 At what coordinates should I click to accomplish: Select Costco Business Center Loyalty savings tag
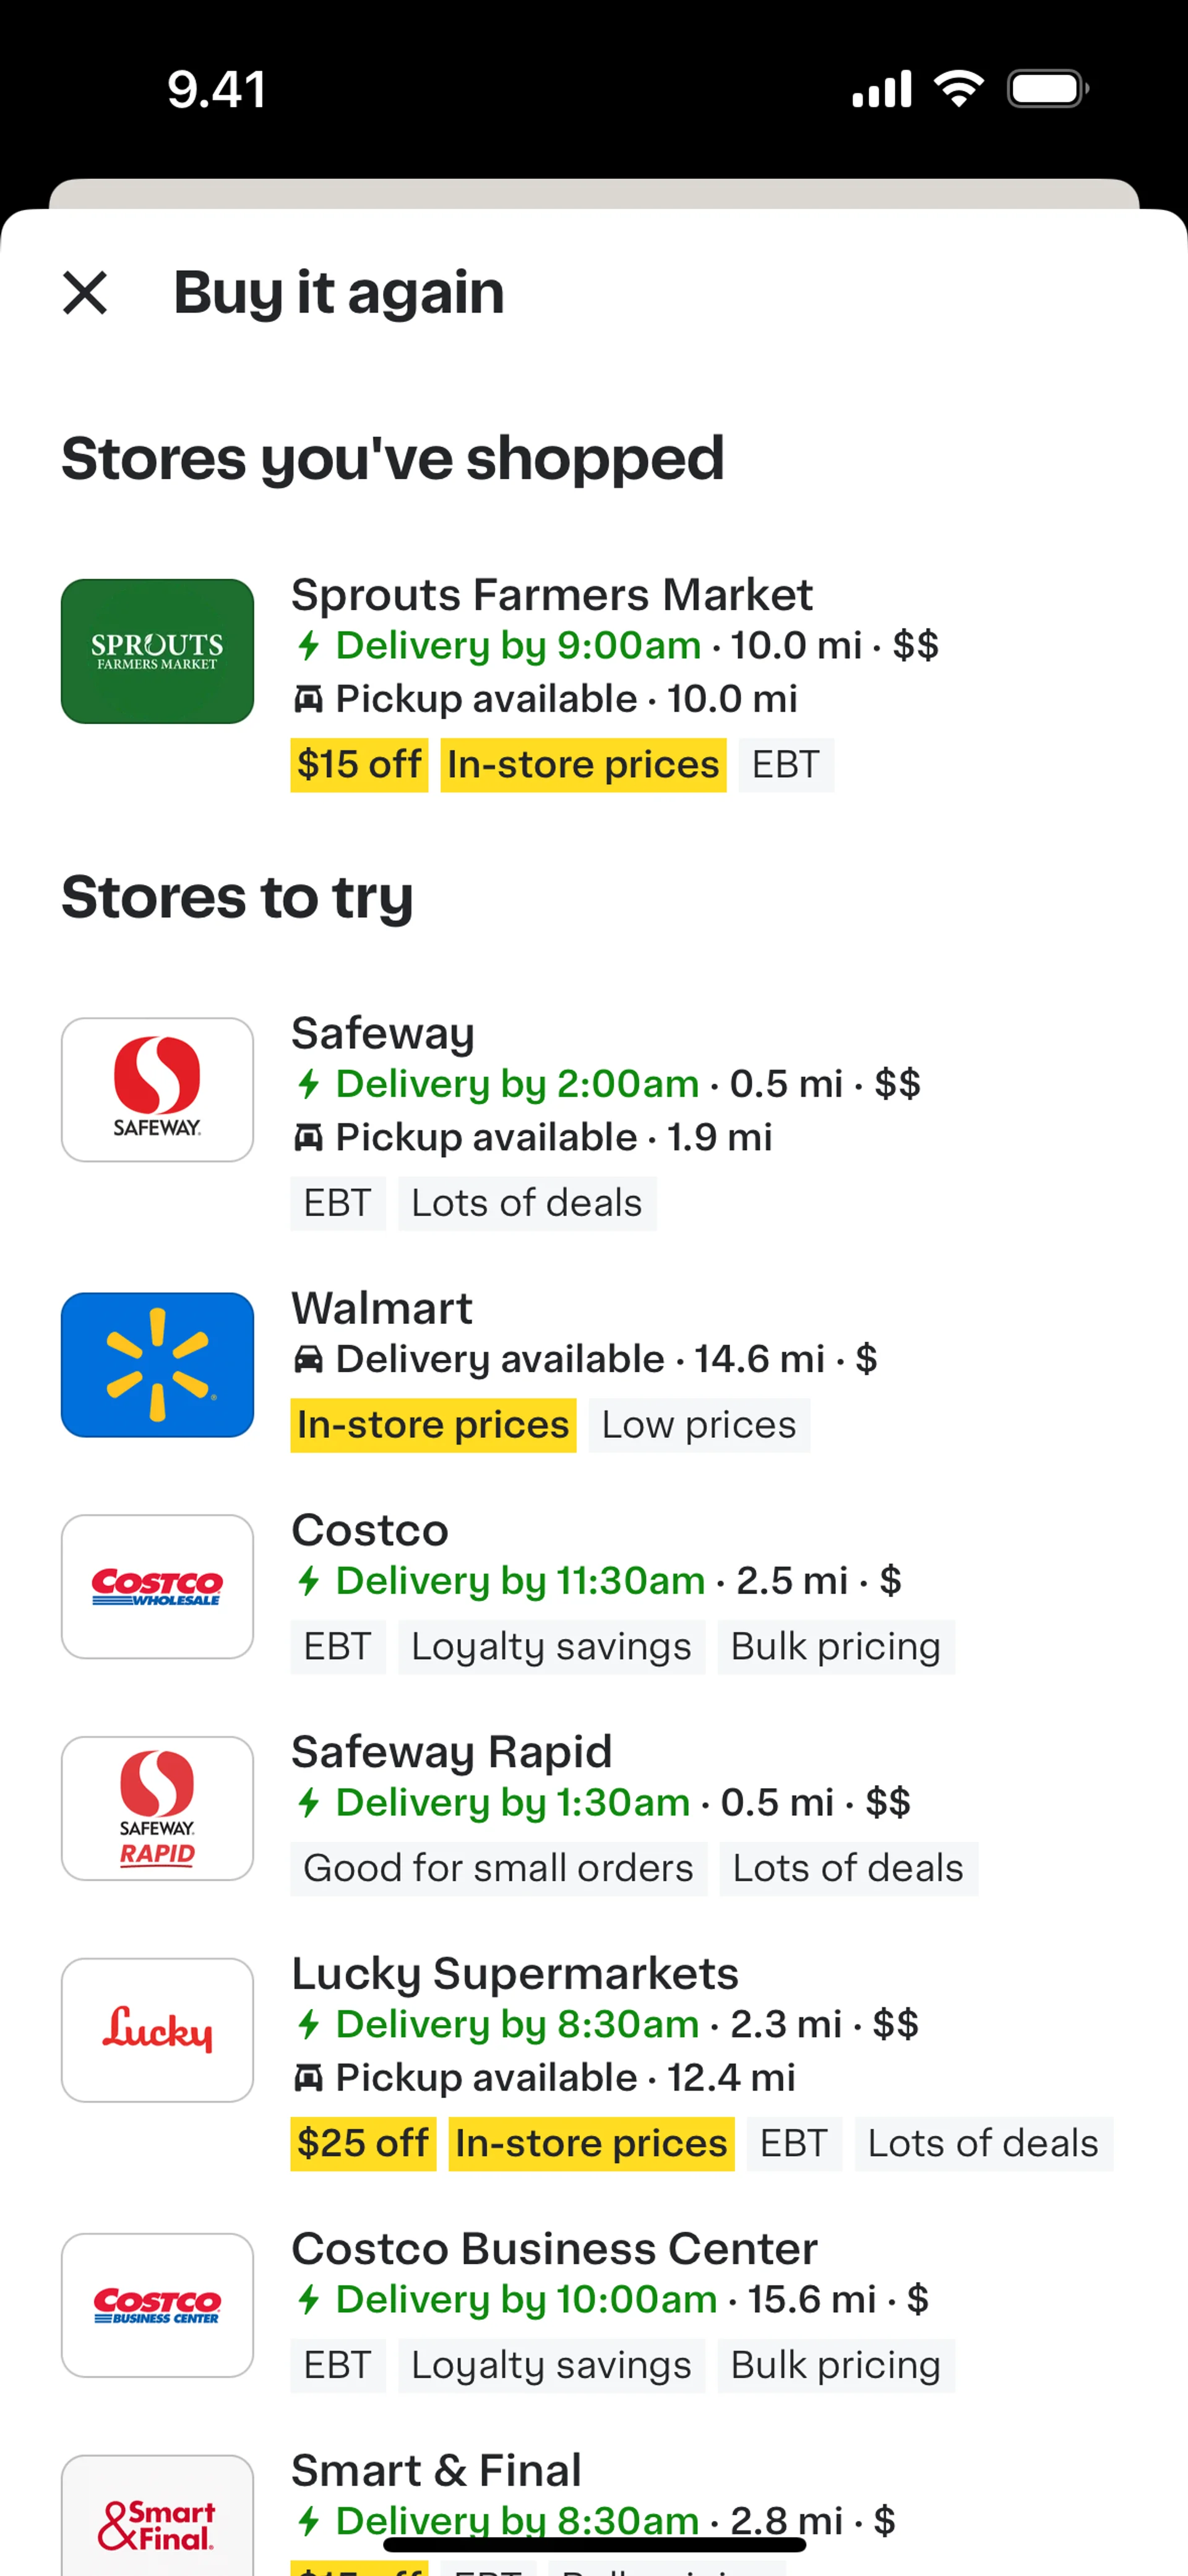[x=551, y=2365]
